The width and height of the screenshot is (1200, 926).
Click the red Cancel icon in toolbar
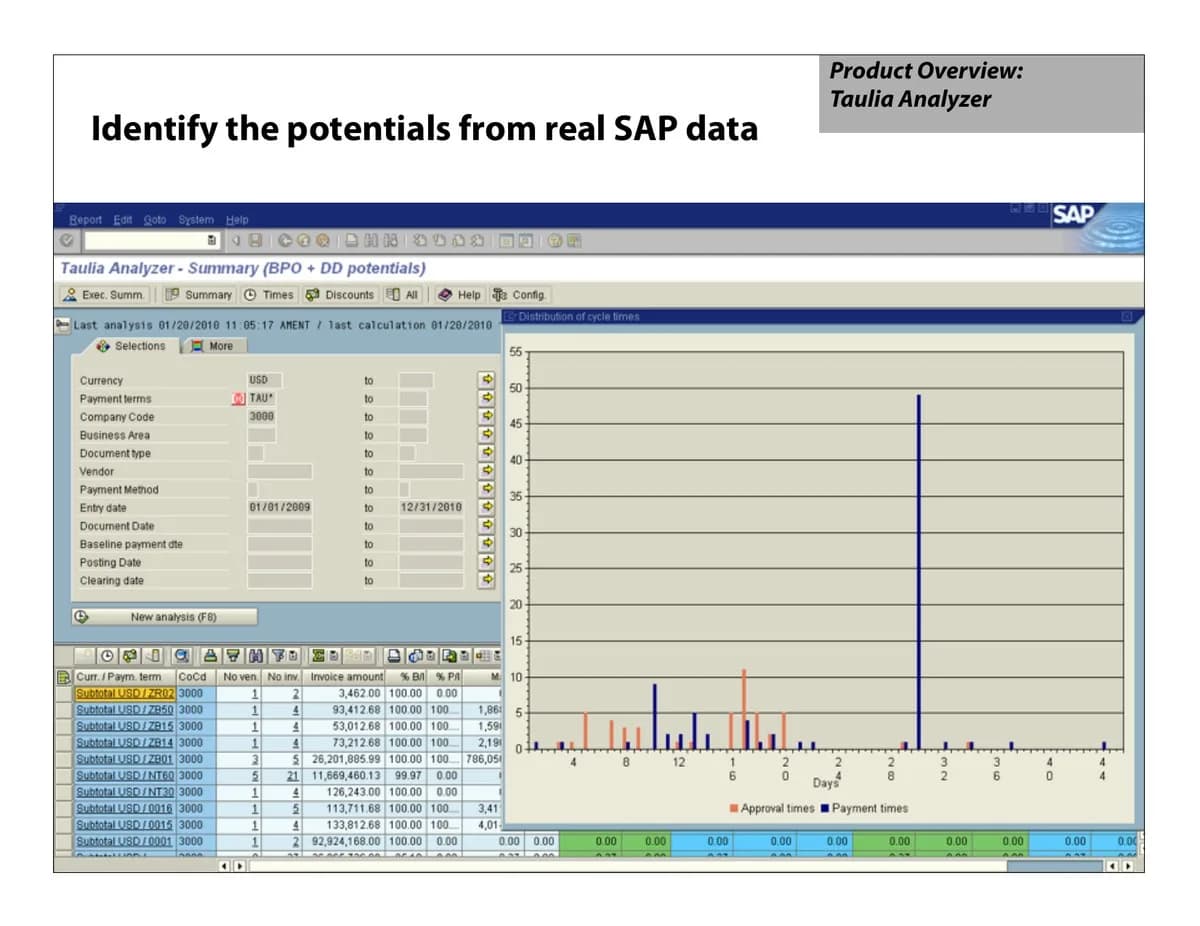click(323, 241)
